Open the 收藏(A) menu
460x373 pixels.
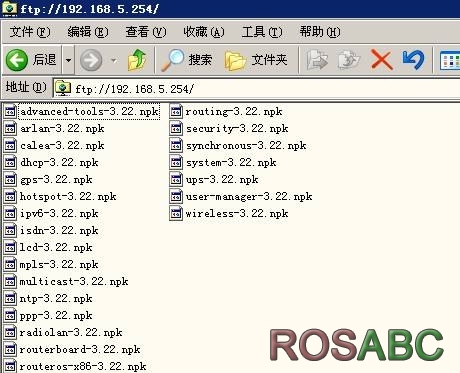tap(204, 32)
